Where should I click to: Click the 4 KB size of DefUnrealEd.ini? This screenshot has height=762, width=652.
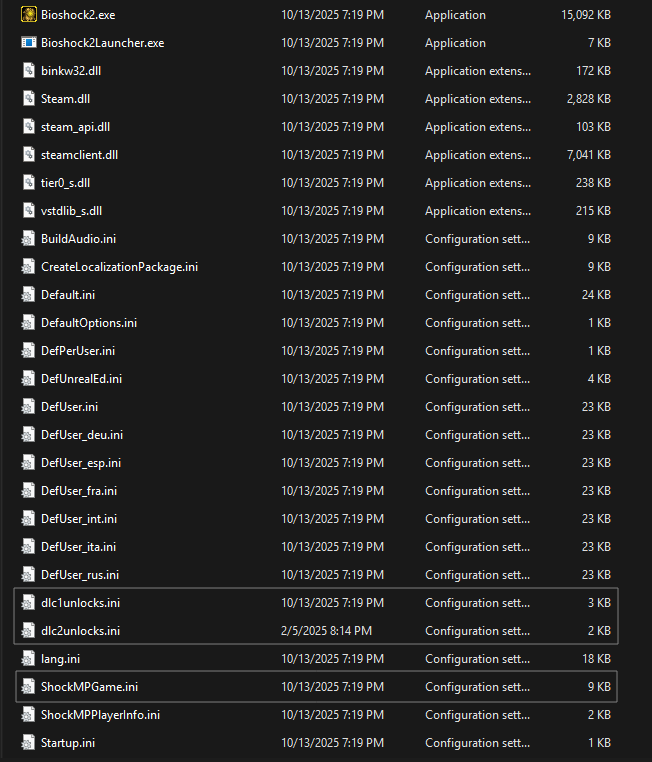[599, 379]
